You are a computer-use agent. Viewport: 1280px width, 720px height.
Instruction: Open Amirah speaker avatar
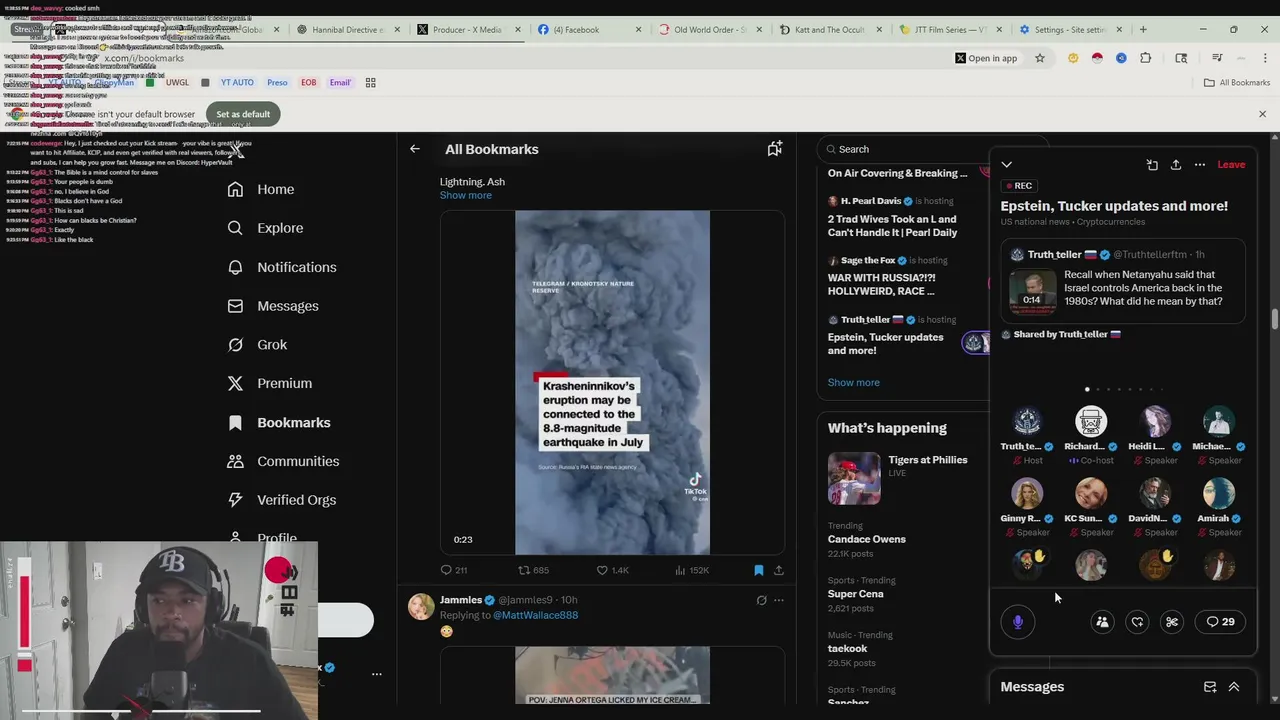click(x=1219, y=493)
